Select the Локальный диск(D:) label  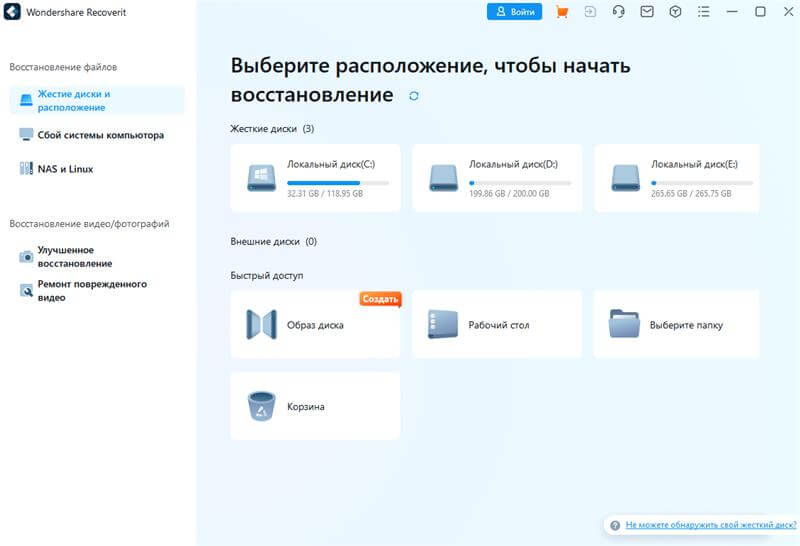[x=513, y=164]
